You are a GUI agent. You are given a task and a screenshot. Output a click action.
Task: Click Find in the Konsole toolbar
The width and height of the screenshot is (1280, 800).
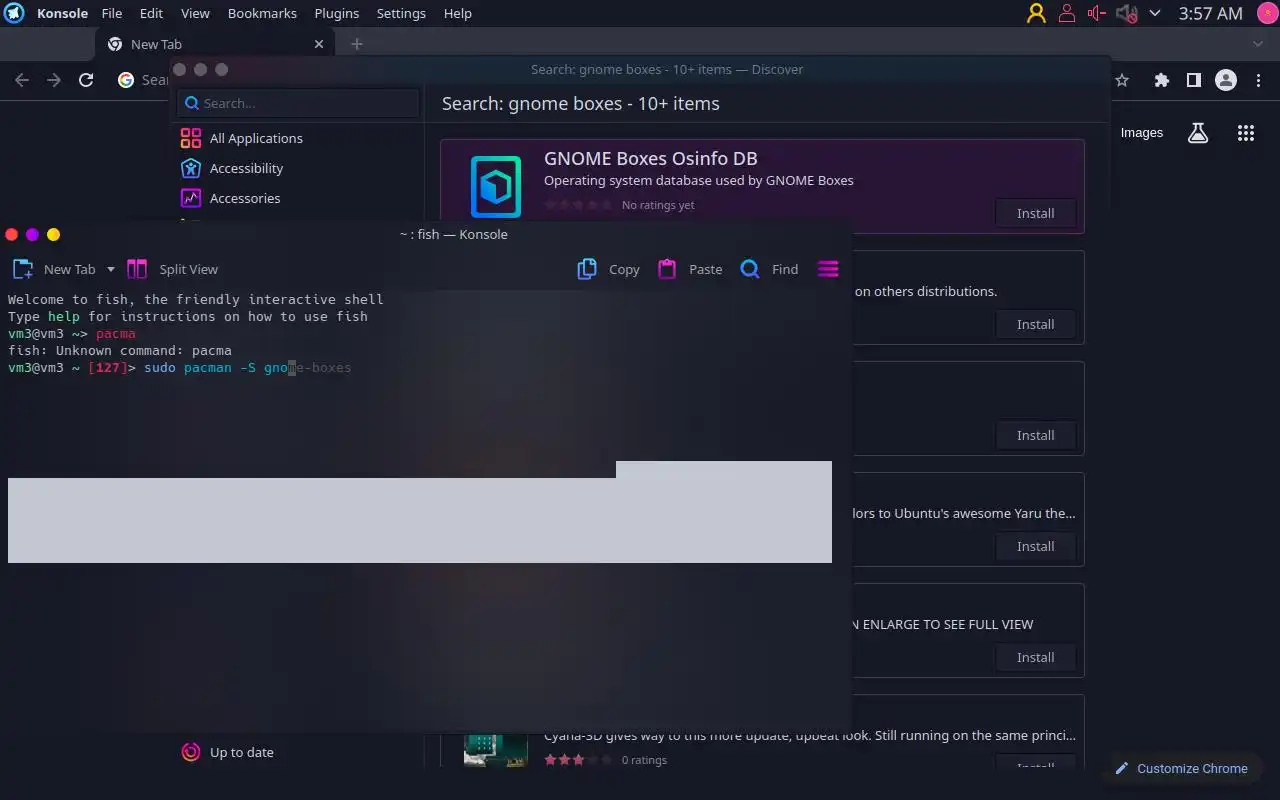769,269
